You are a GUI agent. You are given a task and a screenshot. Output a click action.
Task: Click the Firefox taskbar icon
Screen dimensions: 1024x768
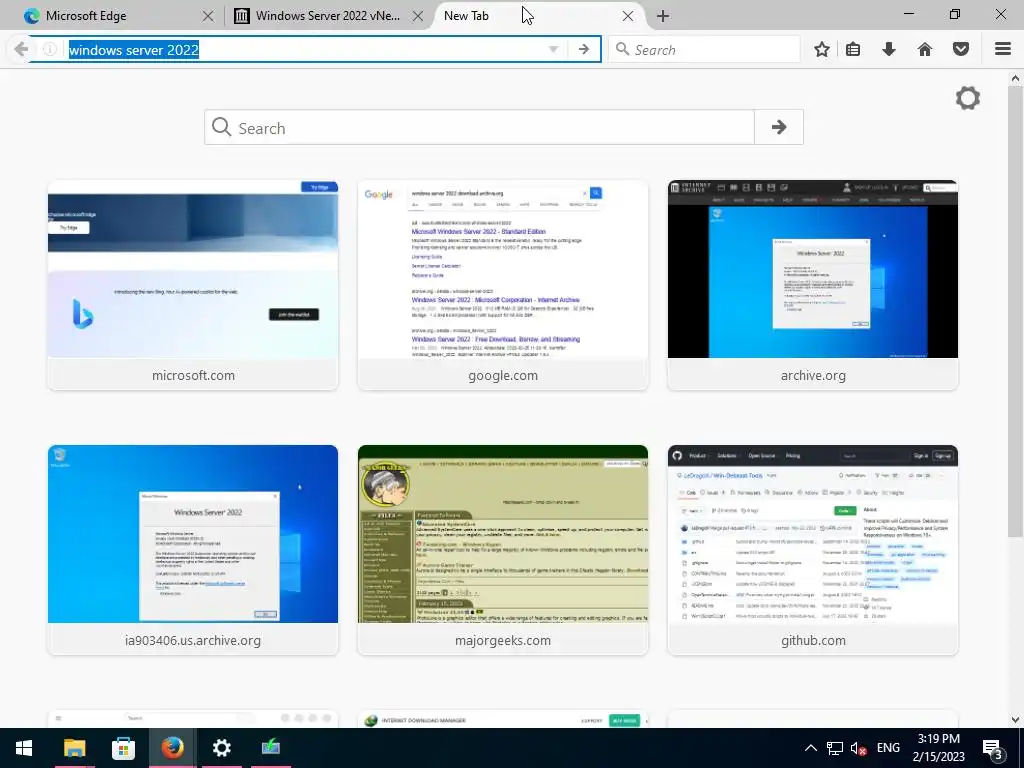click(x=172, y=748)
